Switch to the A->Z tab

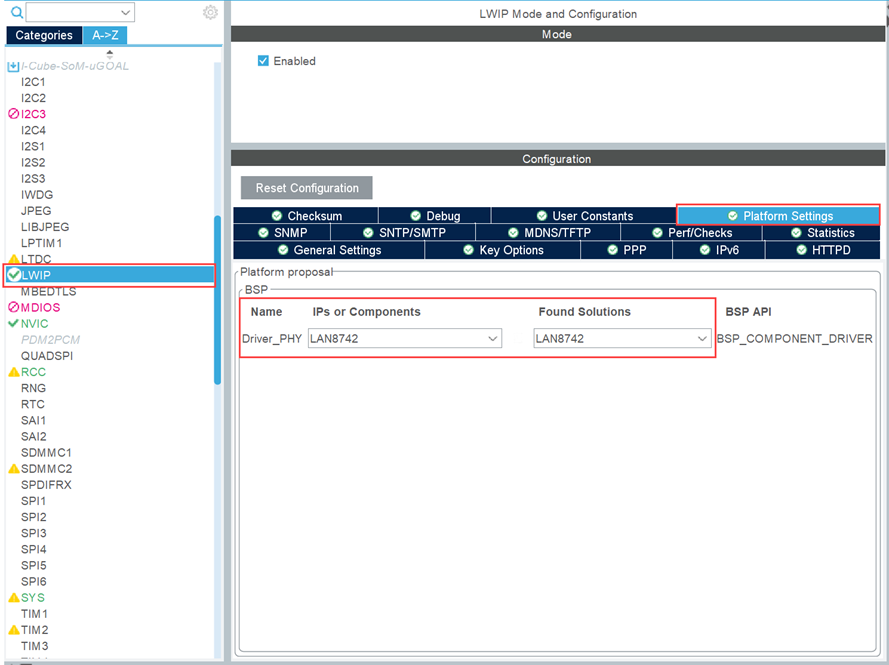coord(105,35)
